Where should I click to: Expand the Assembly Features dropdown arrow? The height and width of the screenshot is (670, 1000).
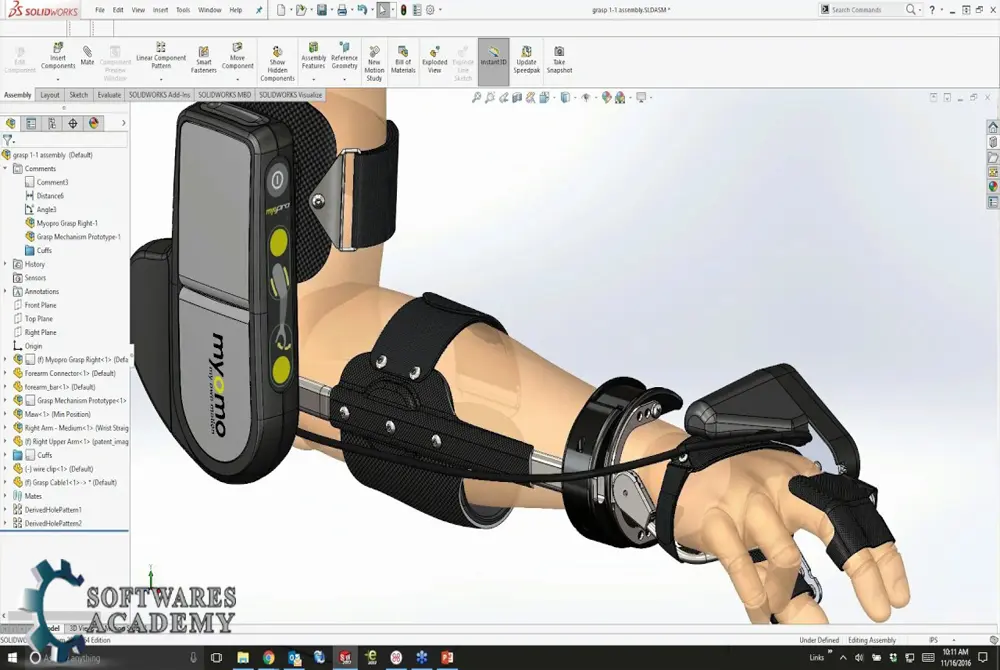[313, 80]
